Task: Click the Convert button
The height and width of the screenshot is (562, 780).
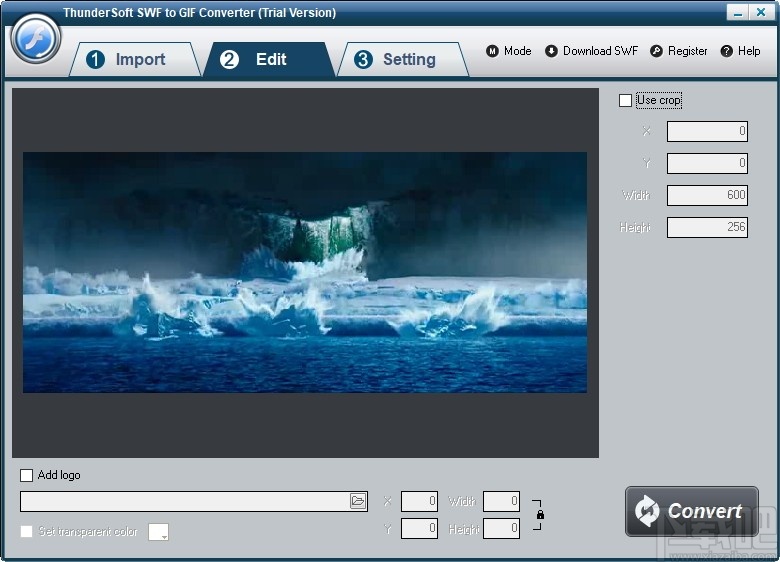Action: click(691, 511)
